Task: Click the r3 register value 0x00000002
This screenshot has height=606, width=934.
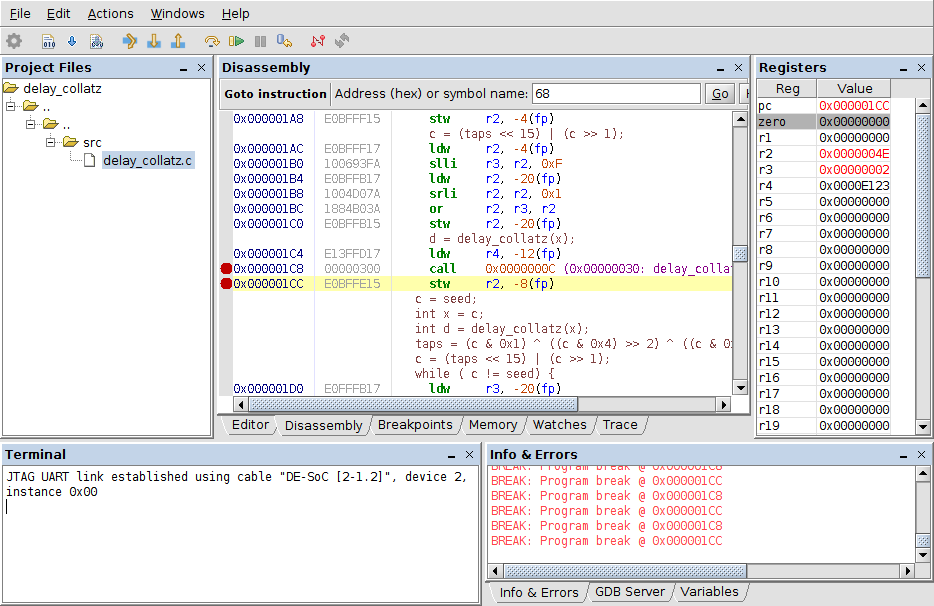Action: [854, 170]
